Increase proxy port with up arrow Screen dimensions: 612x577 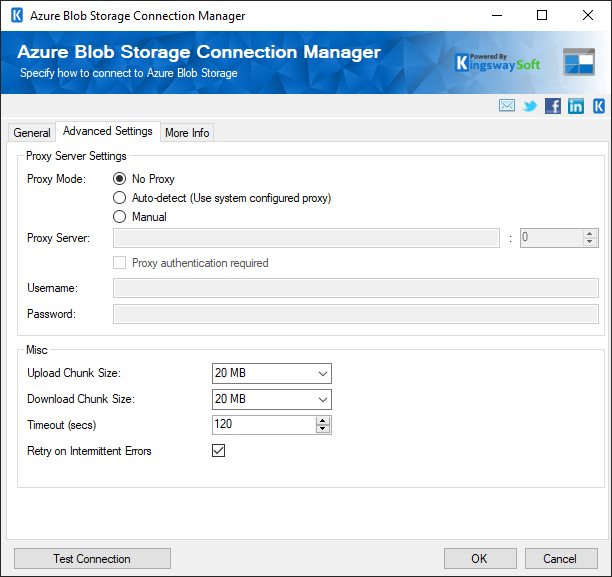(x=590, y=234)
